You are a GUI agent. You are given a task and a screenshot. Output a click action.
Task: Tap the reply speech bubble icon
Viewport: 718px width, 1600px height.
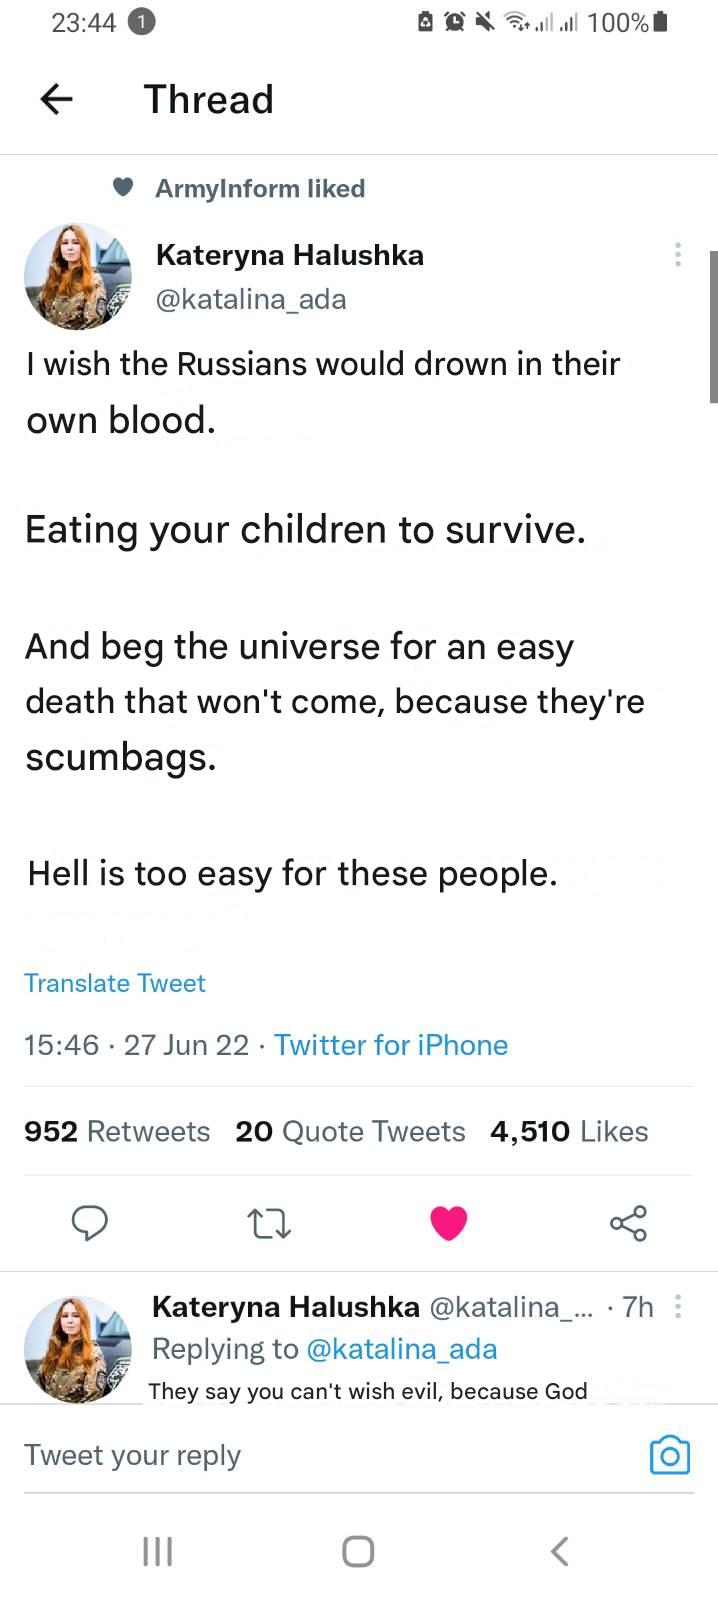(x=90, y=1222)
